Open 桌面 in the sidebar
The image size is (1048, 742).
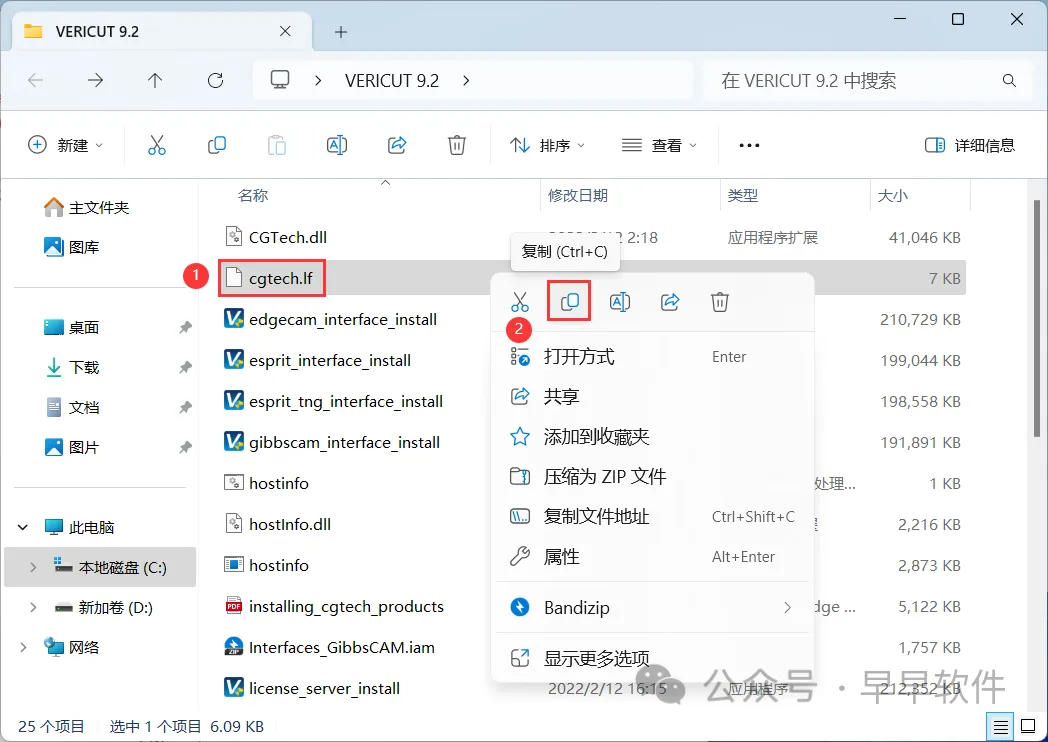pyautogui.click(x=72, y=328)
